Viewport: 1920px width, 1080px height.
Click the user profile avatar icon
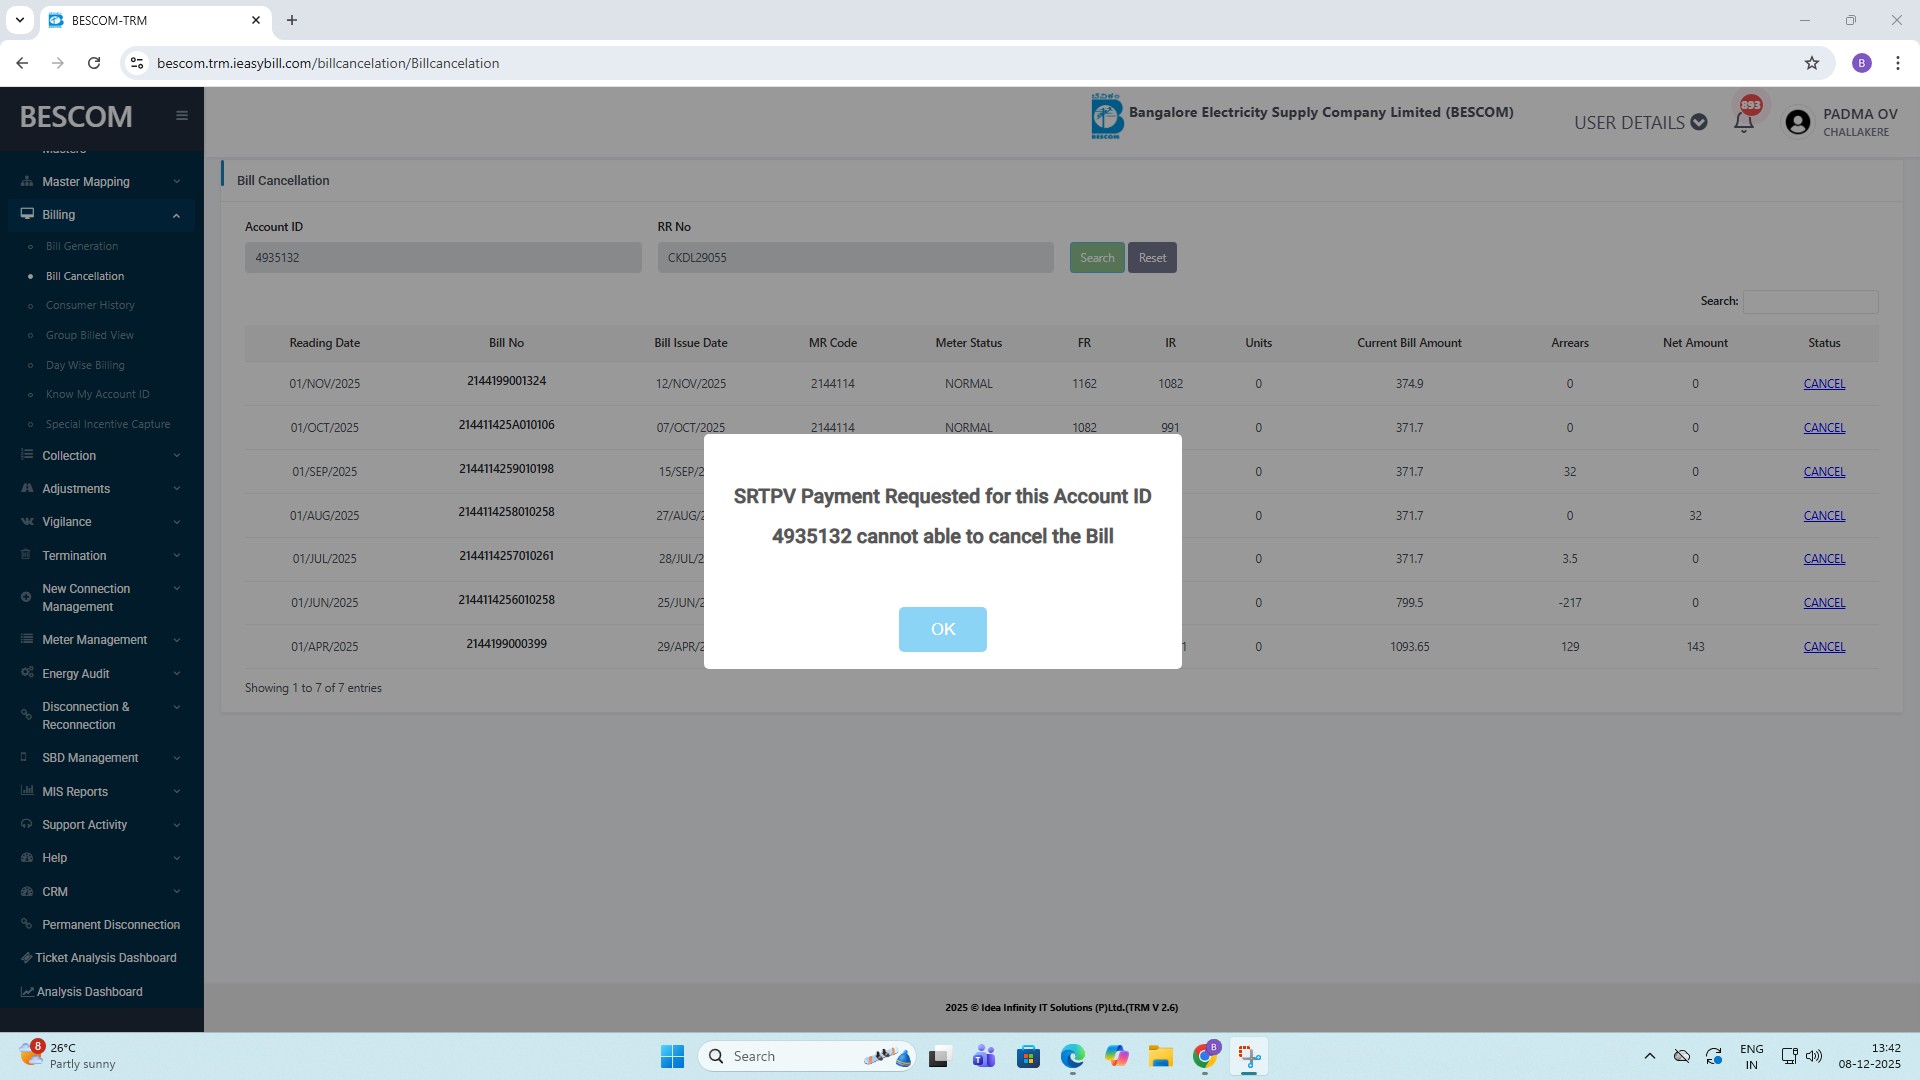(1797, 122)
